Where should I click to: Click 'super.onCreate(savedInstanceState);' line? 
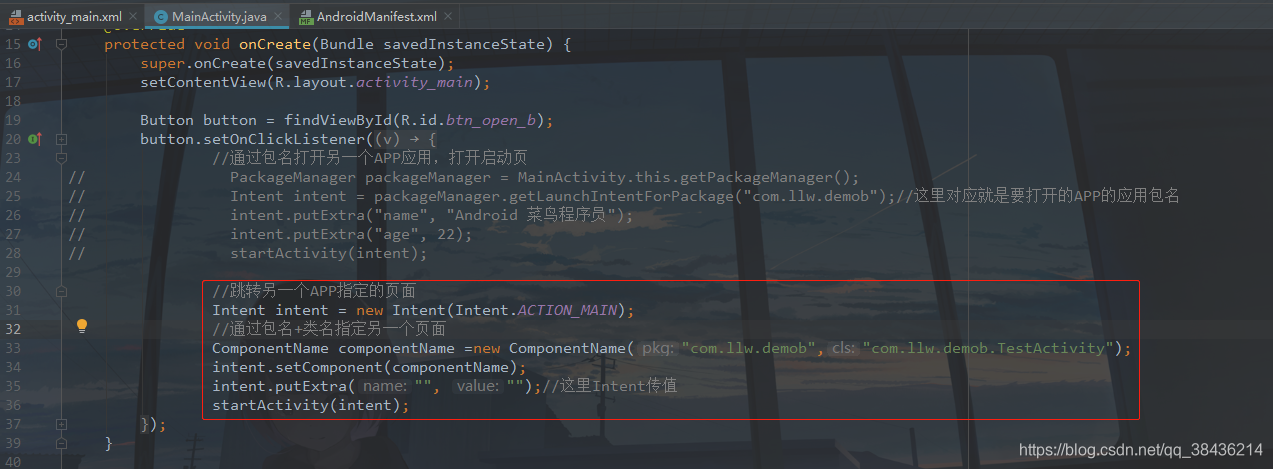point(297,63)
